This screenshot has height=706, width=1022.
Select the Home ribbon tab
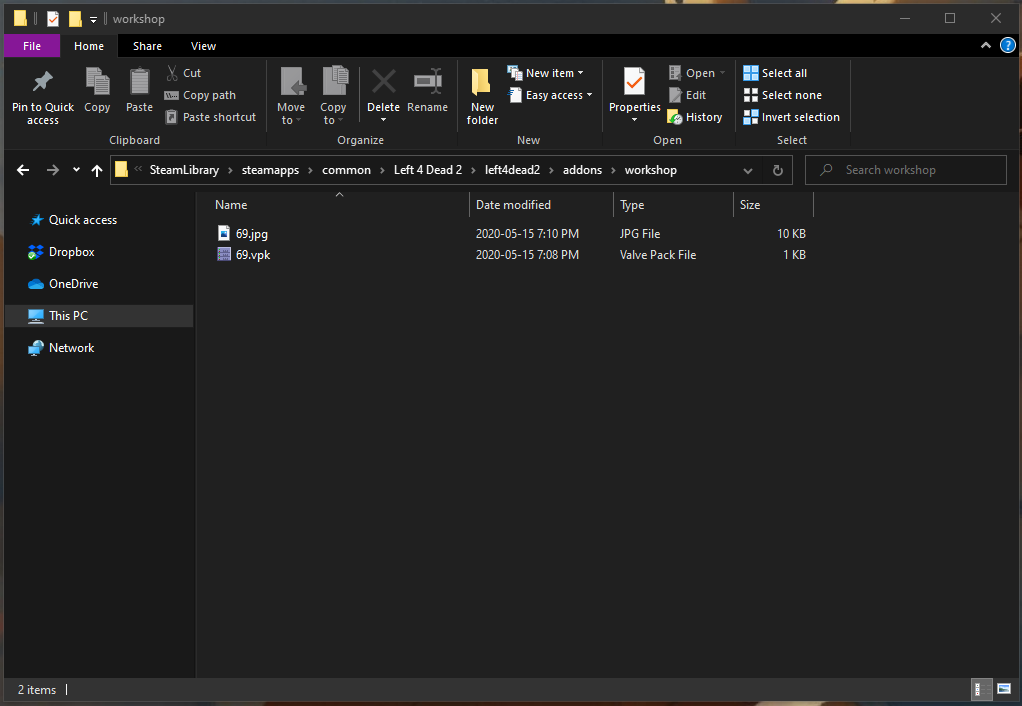click(x=89, y=46)
